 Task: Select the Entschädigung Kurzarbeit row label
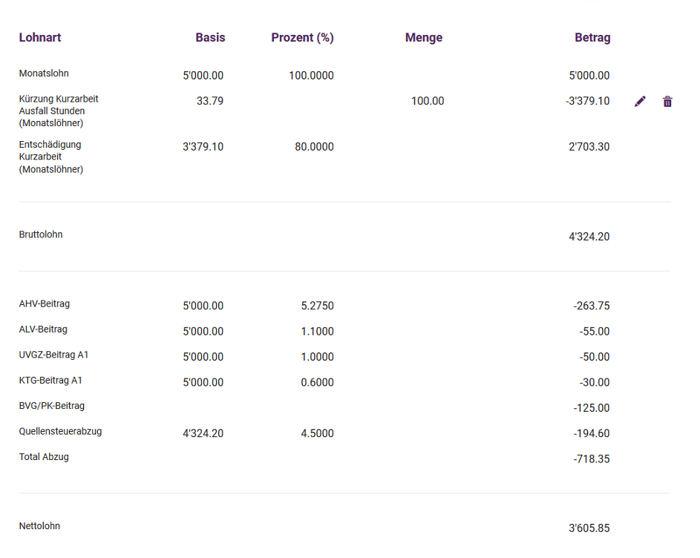pos(51,157)
